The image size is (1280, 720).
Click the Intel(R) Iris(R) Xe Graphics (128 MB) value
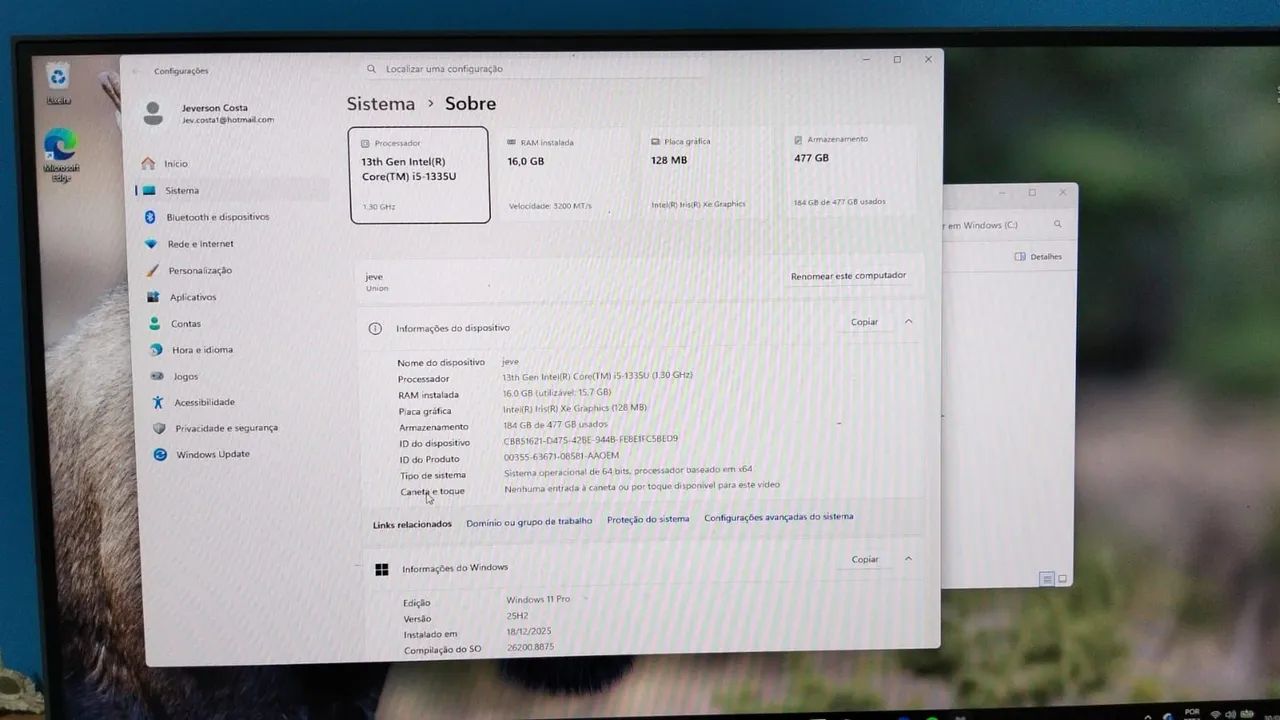coord(575,408)
